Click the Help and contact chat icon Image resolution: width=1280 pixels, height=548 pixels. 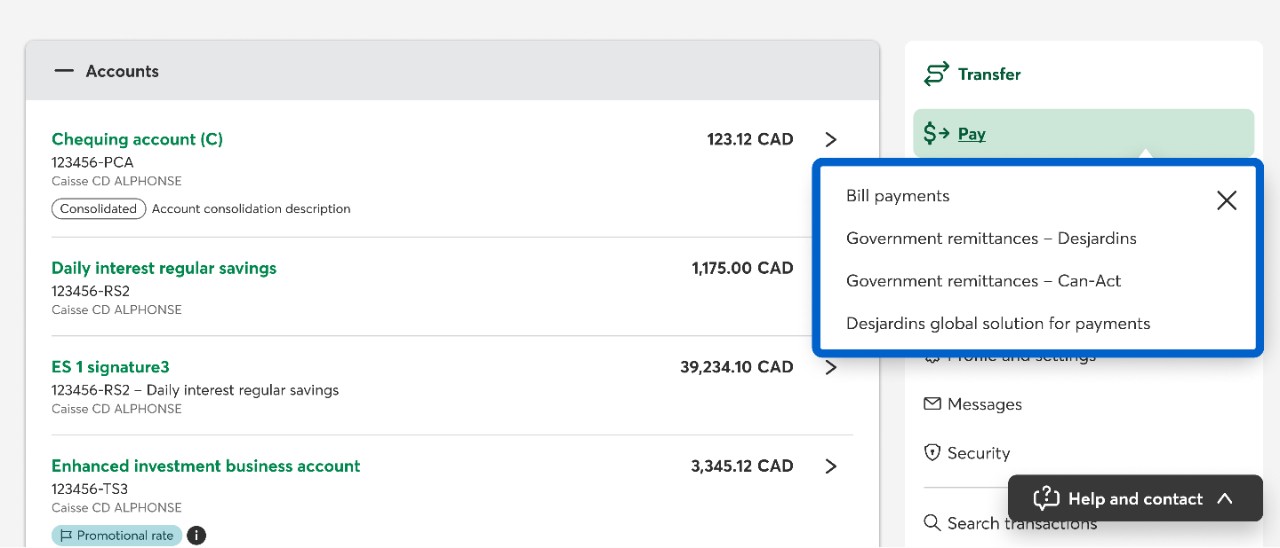[1046, 498]
